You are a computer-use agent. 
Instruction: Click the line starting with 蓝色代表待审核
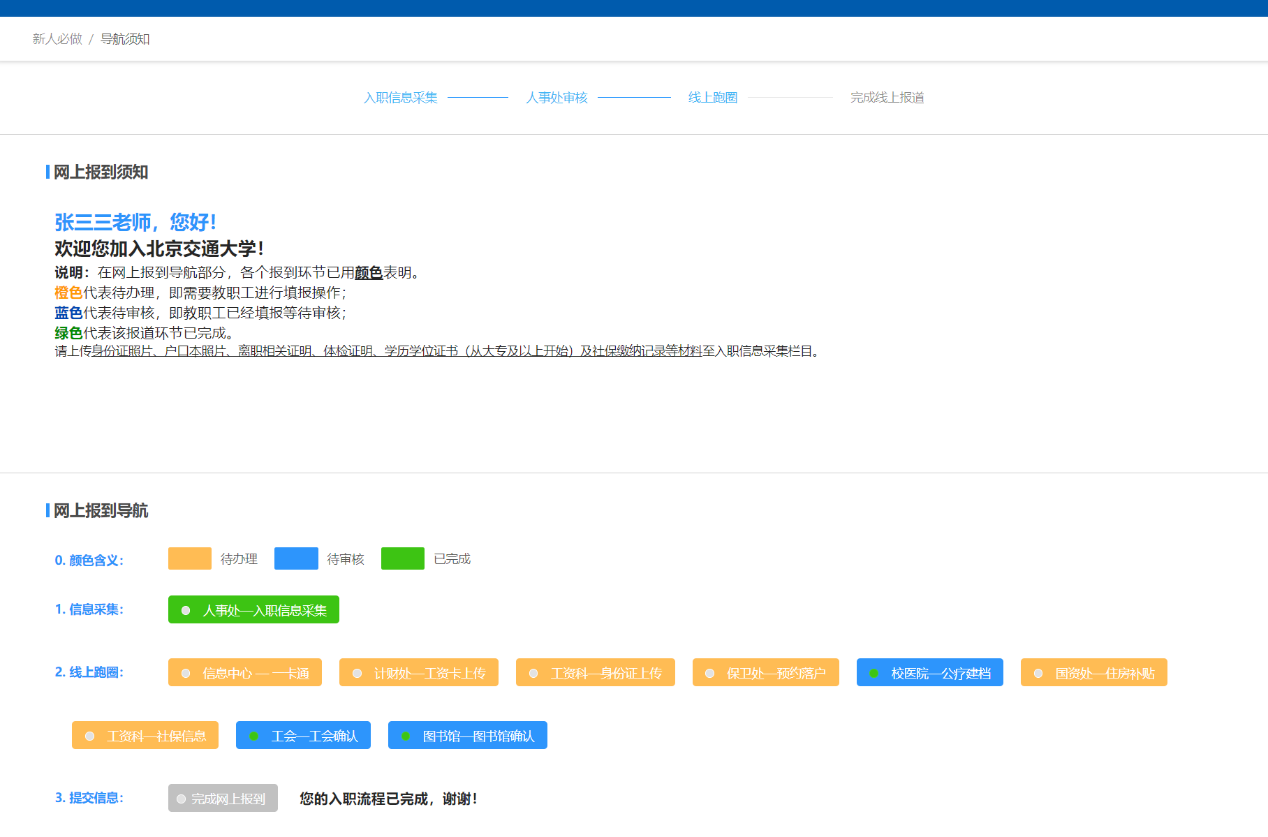click(201, 312)
